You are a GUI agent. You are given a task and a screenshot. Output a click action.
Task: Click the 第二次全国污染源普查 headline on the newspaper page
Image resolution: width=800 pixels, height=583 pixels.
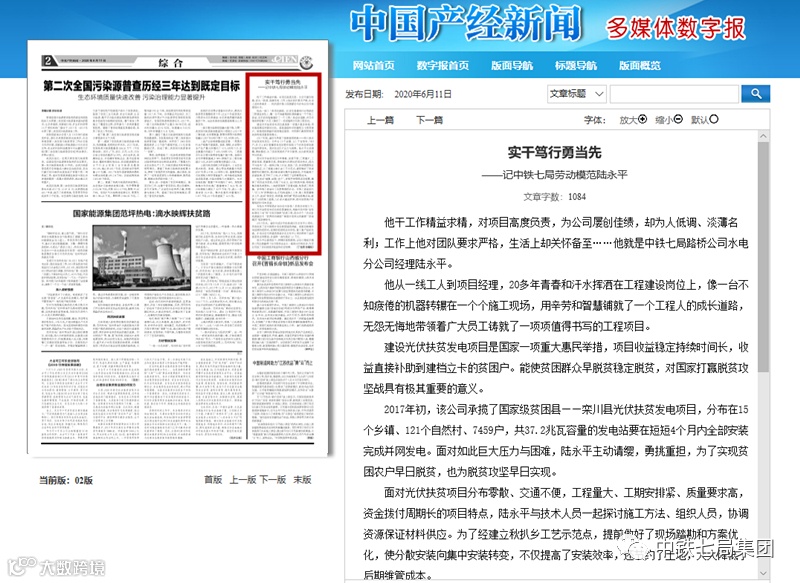141,86
